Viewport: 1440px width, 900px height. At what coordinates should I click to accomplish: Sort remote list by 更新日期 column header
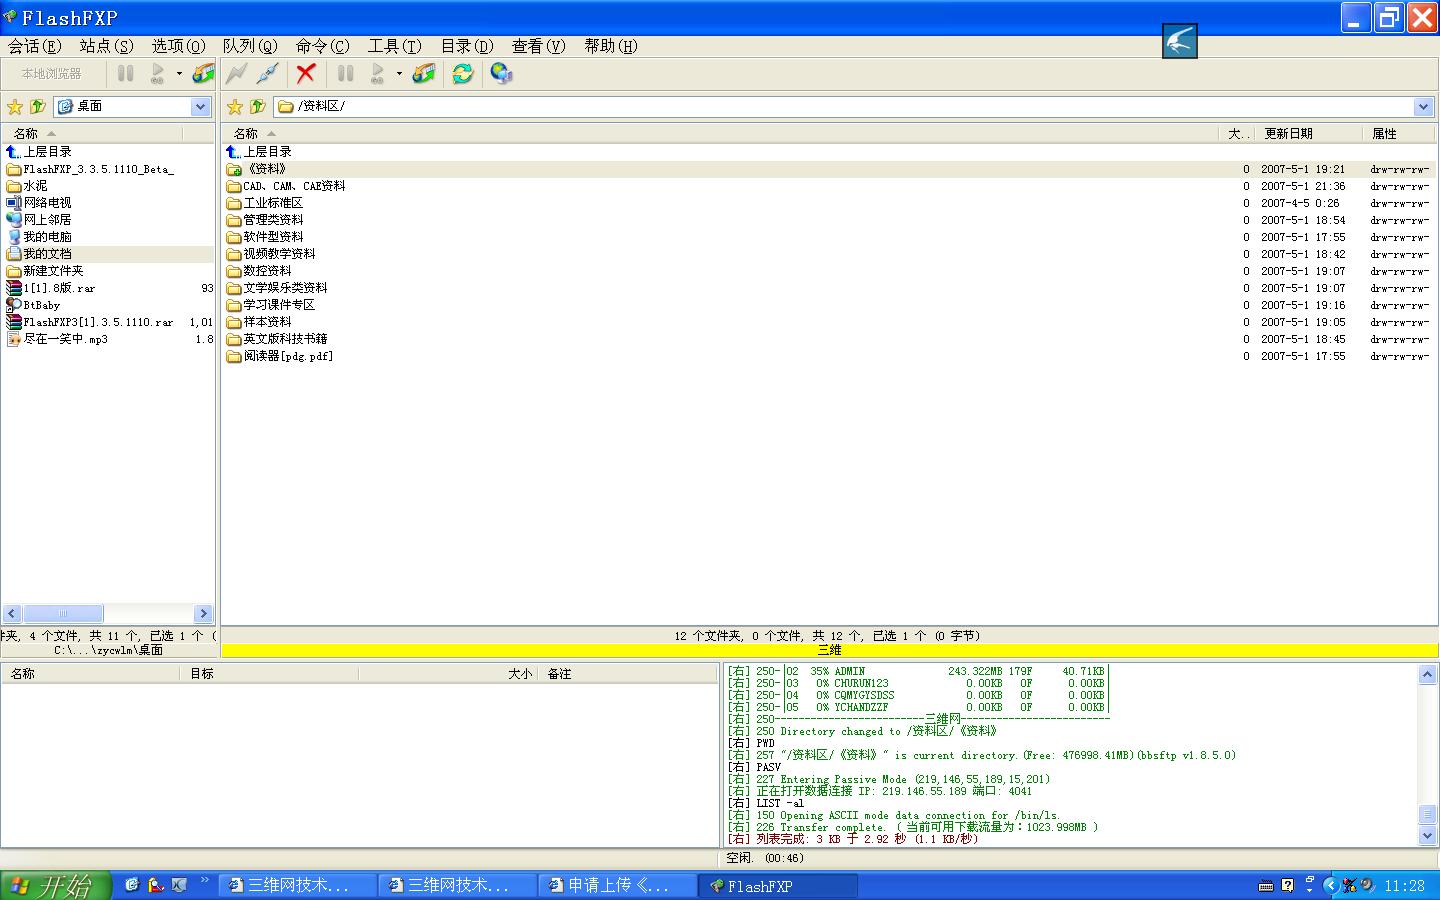coord(1308,133)
